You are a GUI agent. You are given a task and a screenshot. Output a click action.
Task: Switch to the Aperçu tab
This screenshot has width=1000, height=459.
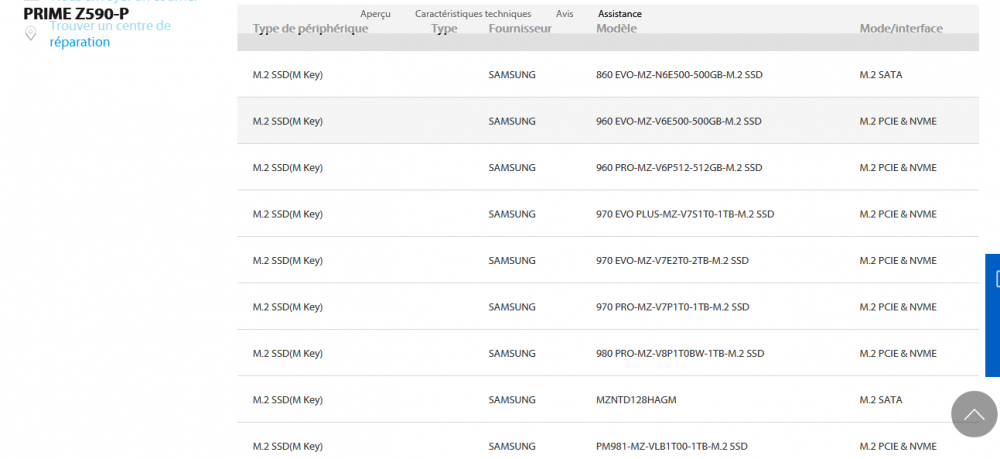point(375,14)
